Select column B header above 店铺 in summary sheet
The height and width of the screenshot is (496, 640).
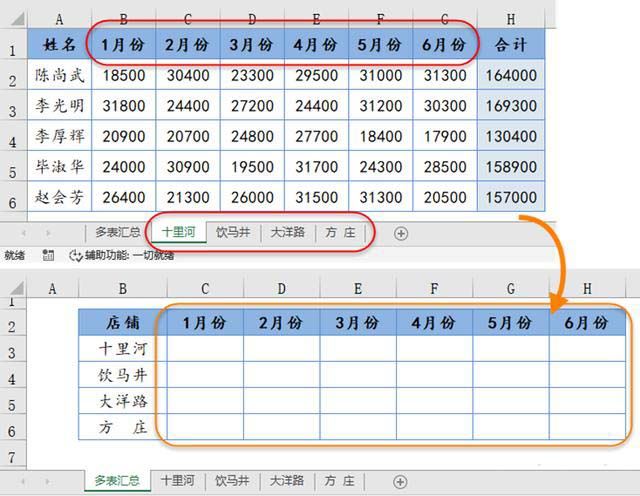(122, 289)
